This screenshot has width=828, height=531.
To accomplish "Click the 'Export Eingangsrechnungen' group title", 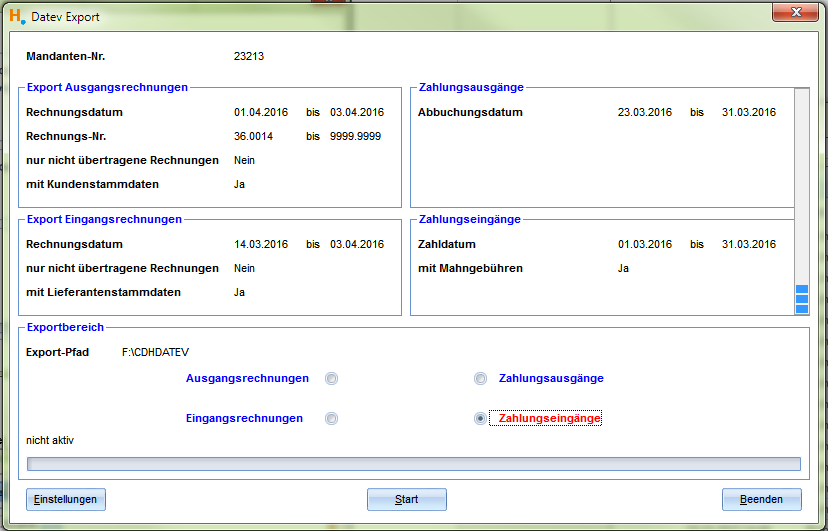I will pos(105,220).
